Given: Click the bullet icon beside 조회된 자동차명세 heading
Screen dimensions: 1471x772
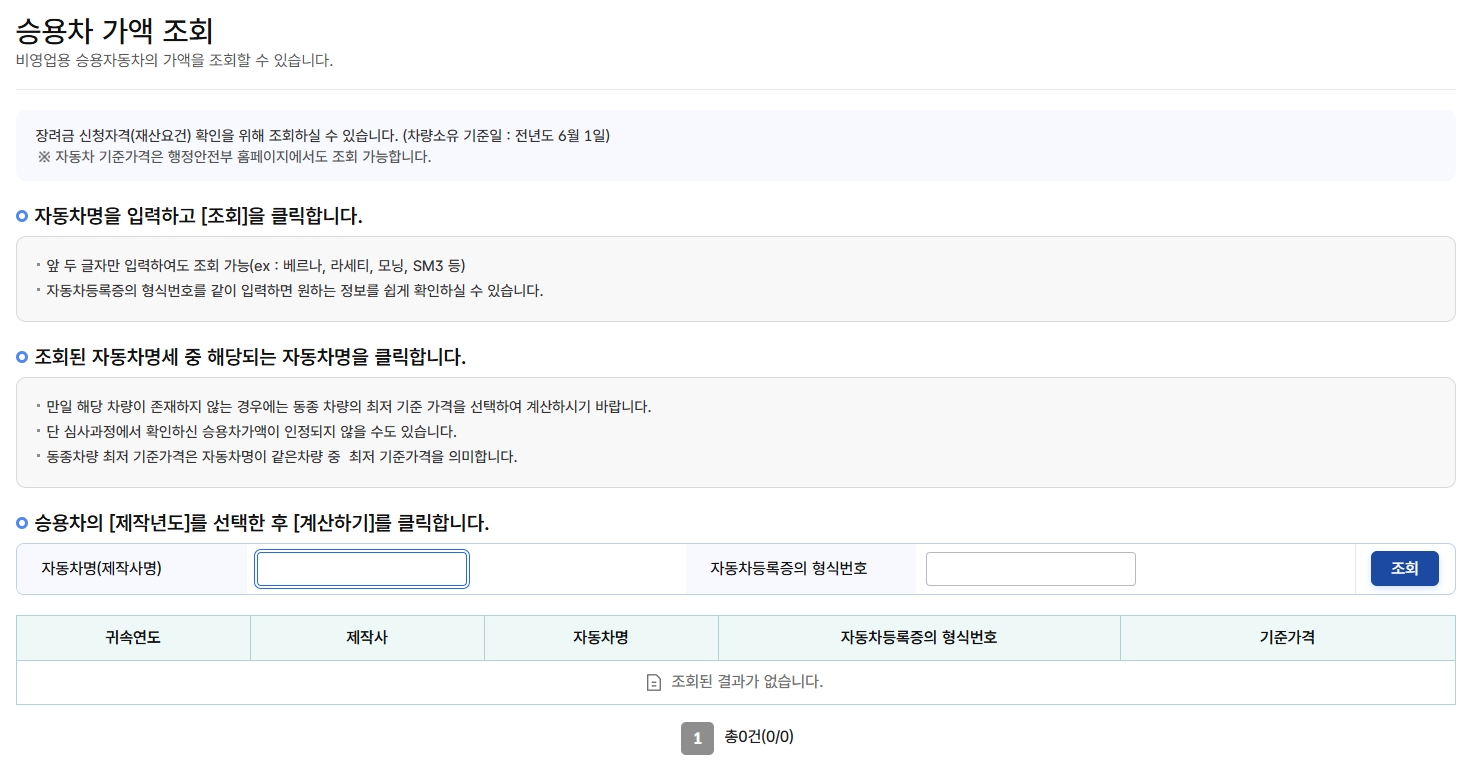Looking at the screenshot, I should [22, 357].
